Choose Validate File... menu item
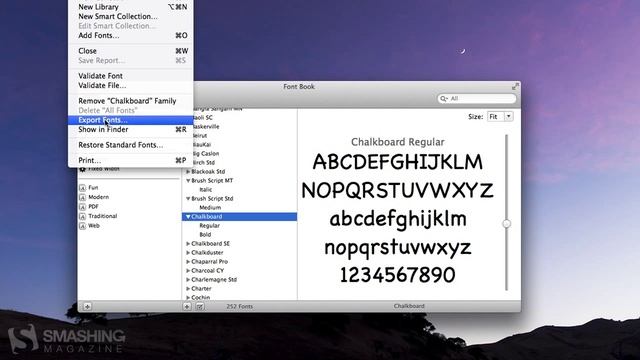The image size is (640, 360). pyautogui.click(x=131, y=85)
